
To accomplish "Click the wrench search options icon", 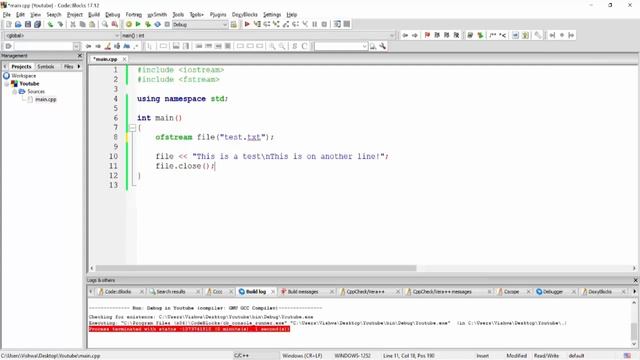I will (x=382, y=46).
